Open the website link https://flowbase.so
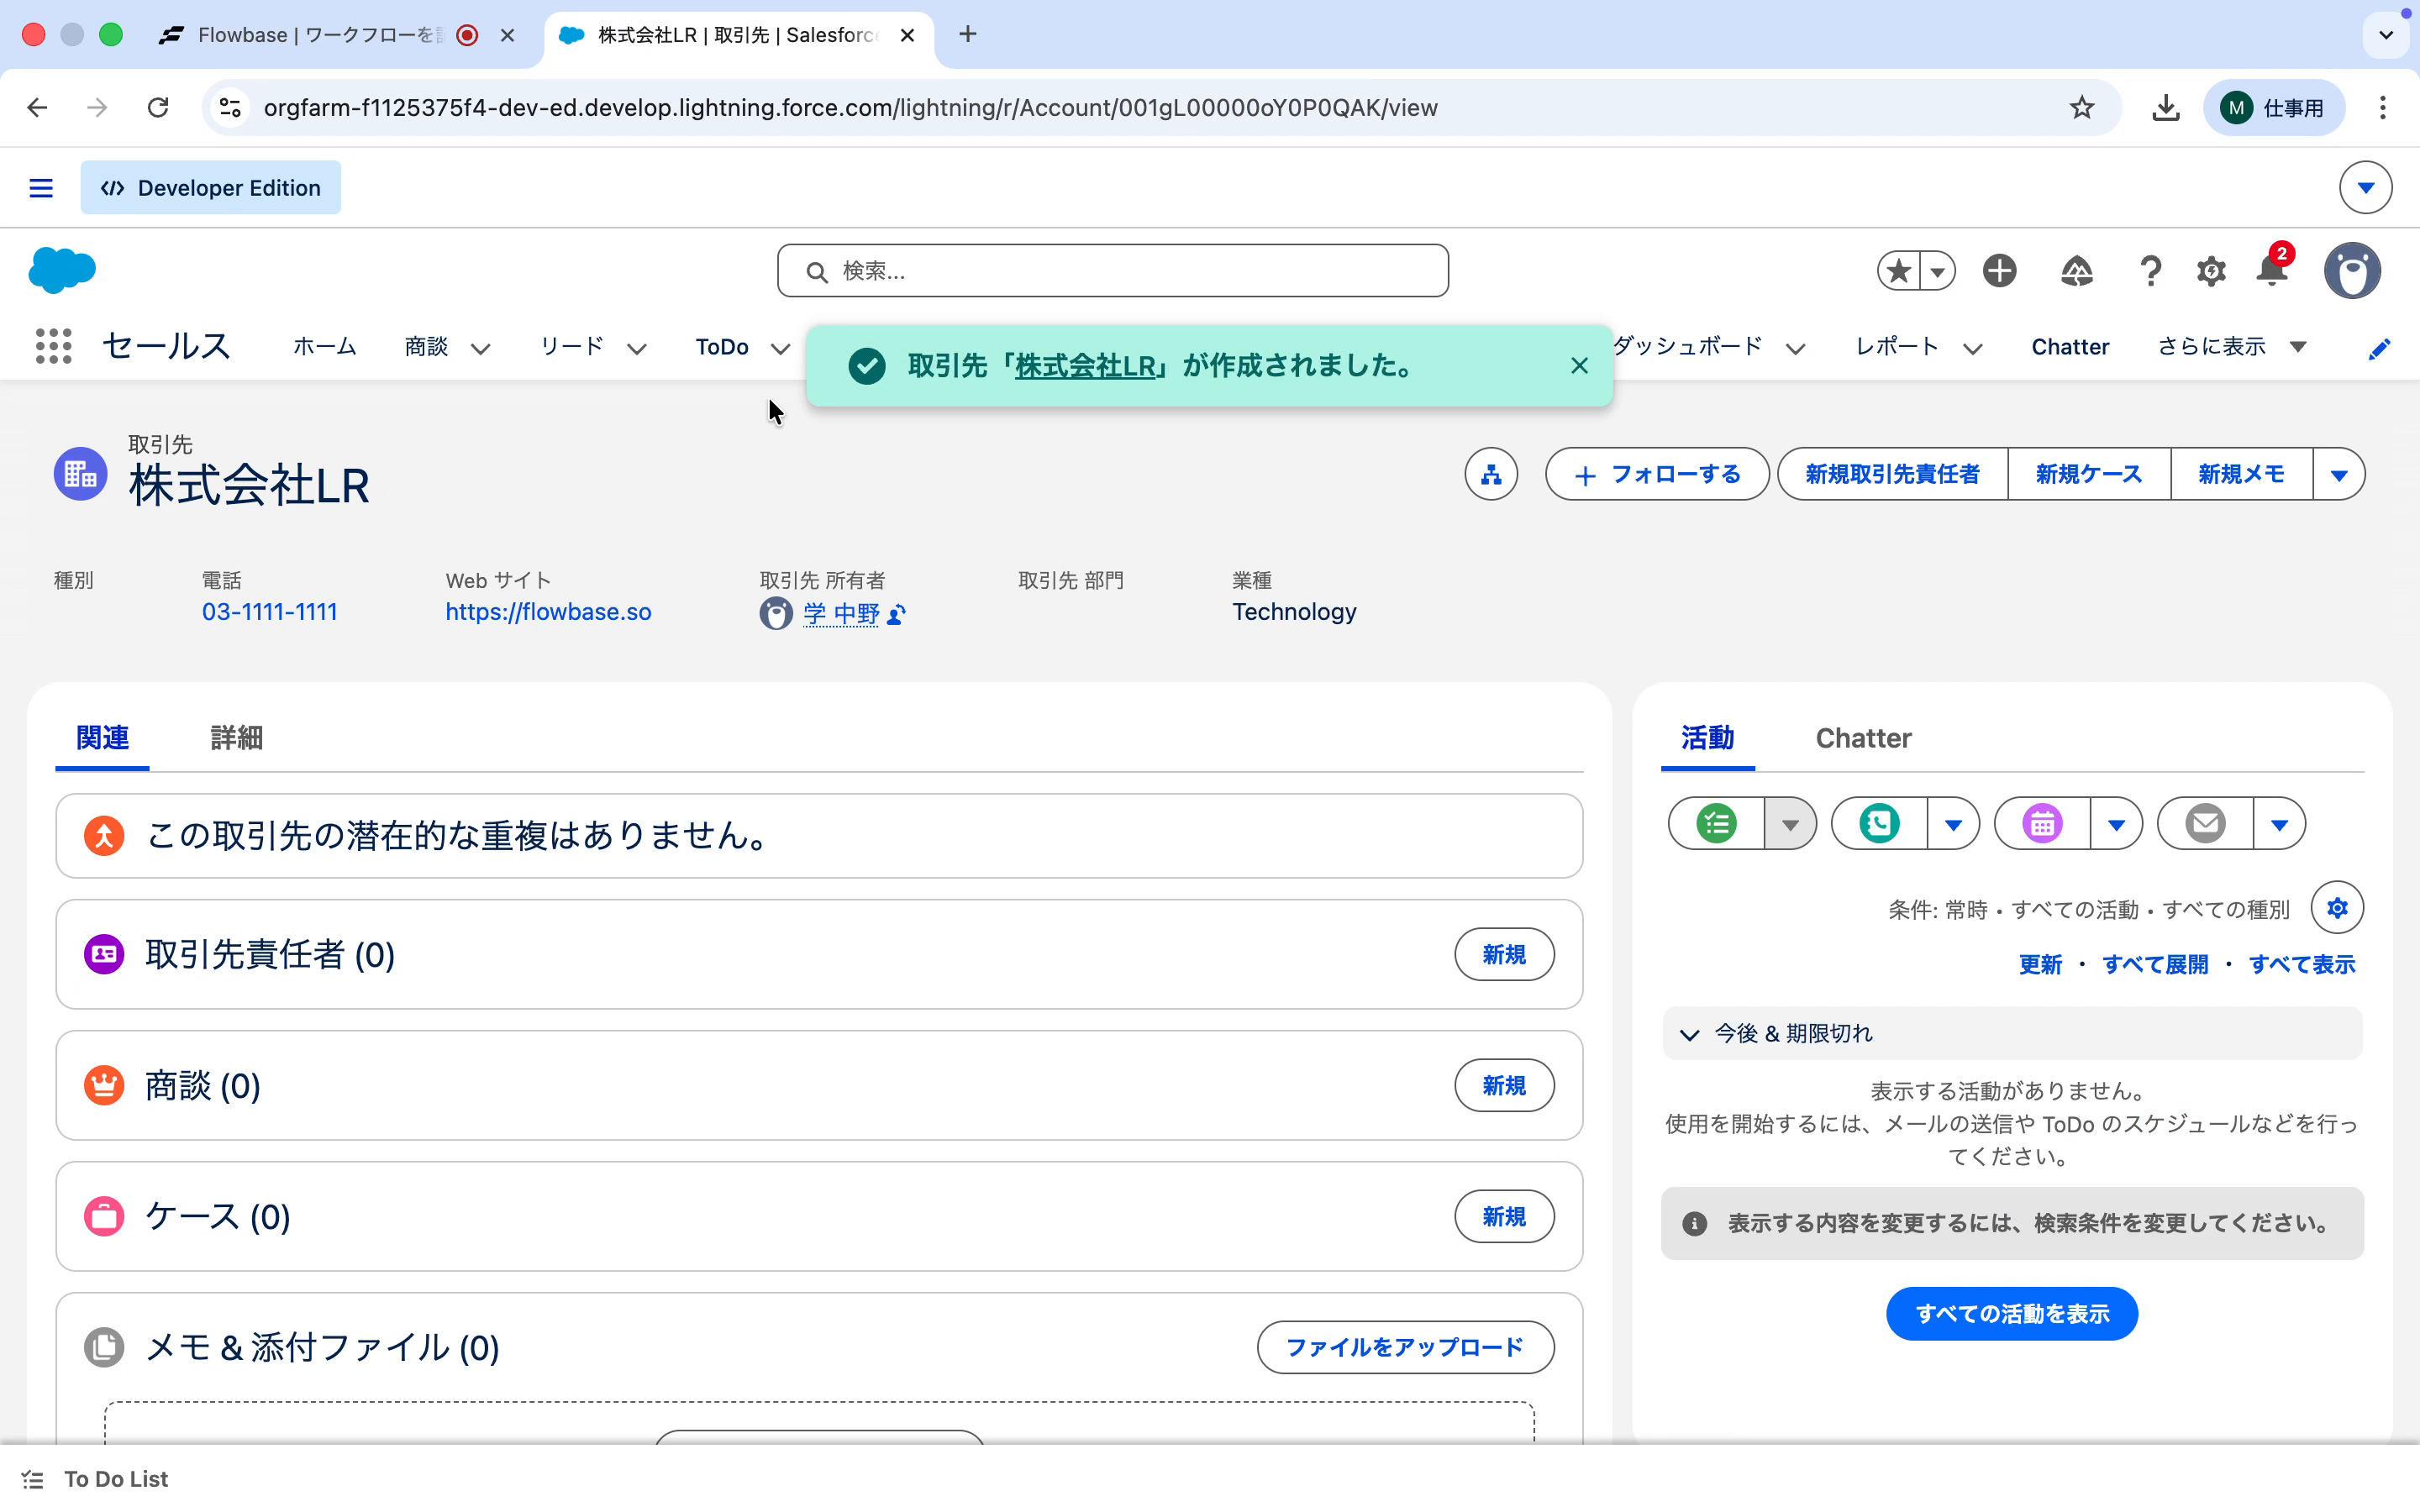The width and height of the screenshot is (2420, 1512). click(x=548, y=611)
